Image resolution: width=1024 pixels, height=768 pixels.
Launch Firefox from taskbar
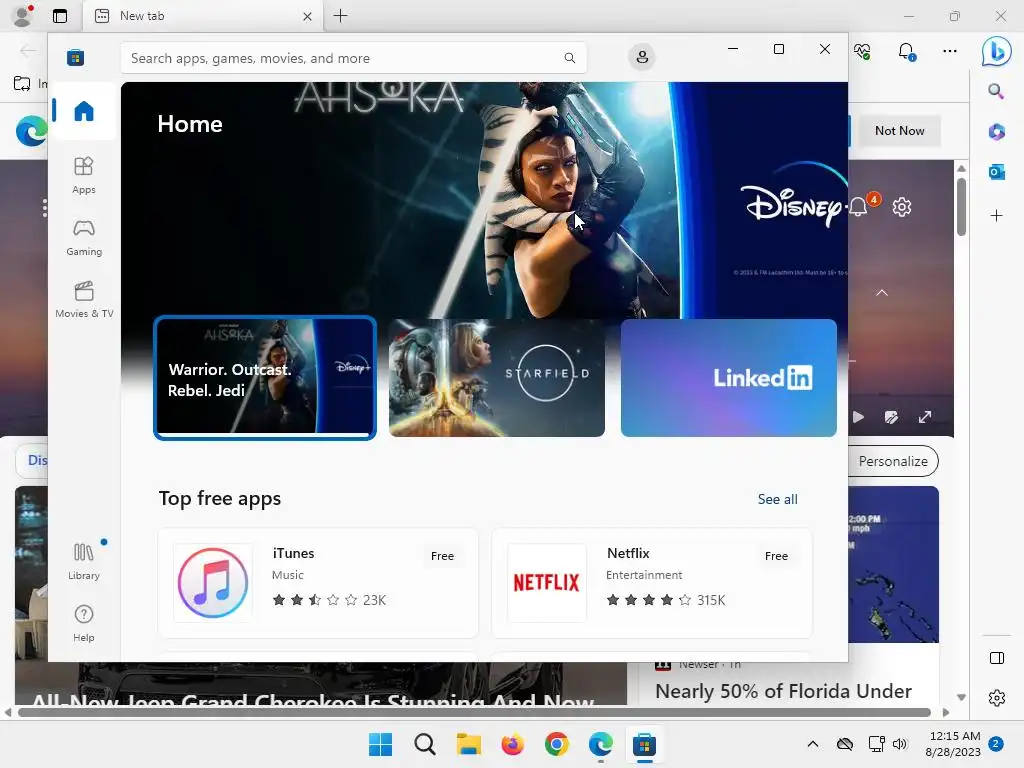coord(513,744)
